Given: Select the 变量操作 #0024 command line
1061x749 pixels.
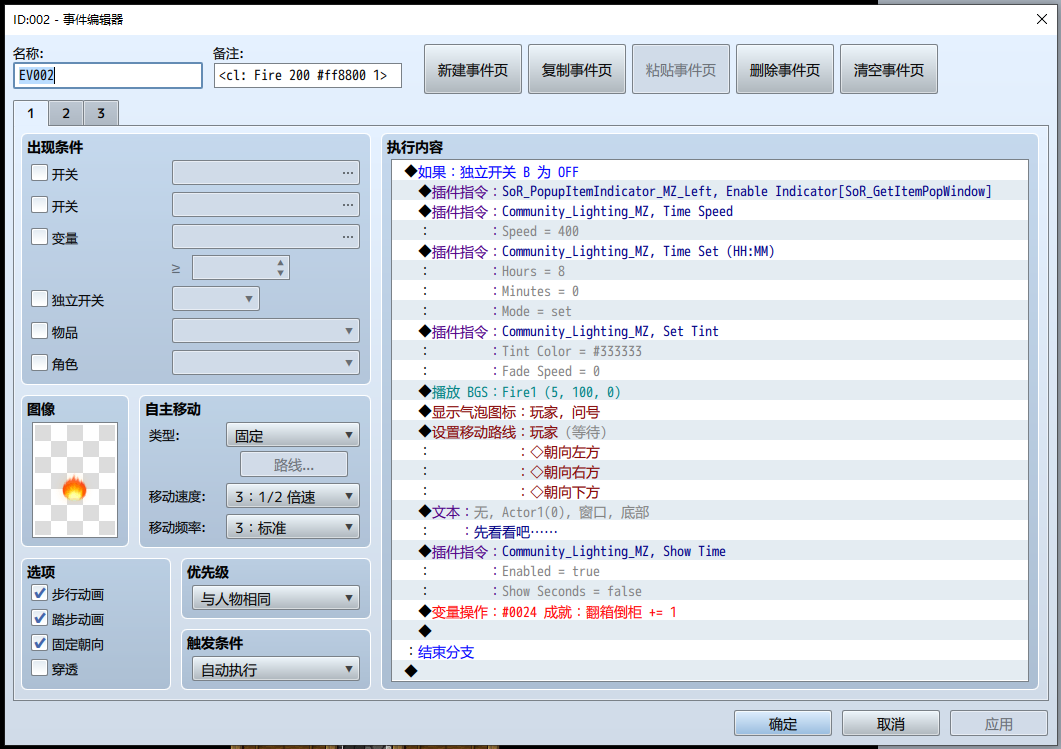Looking at the screenshot, I should 710,612.
